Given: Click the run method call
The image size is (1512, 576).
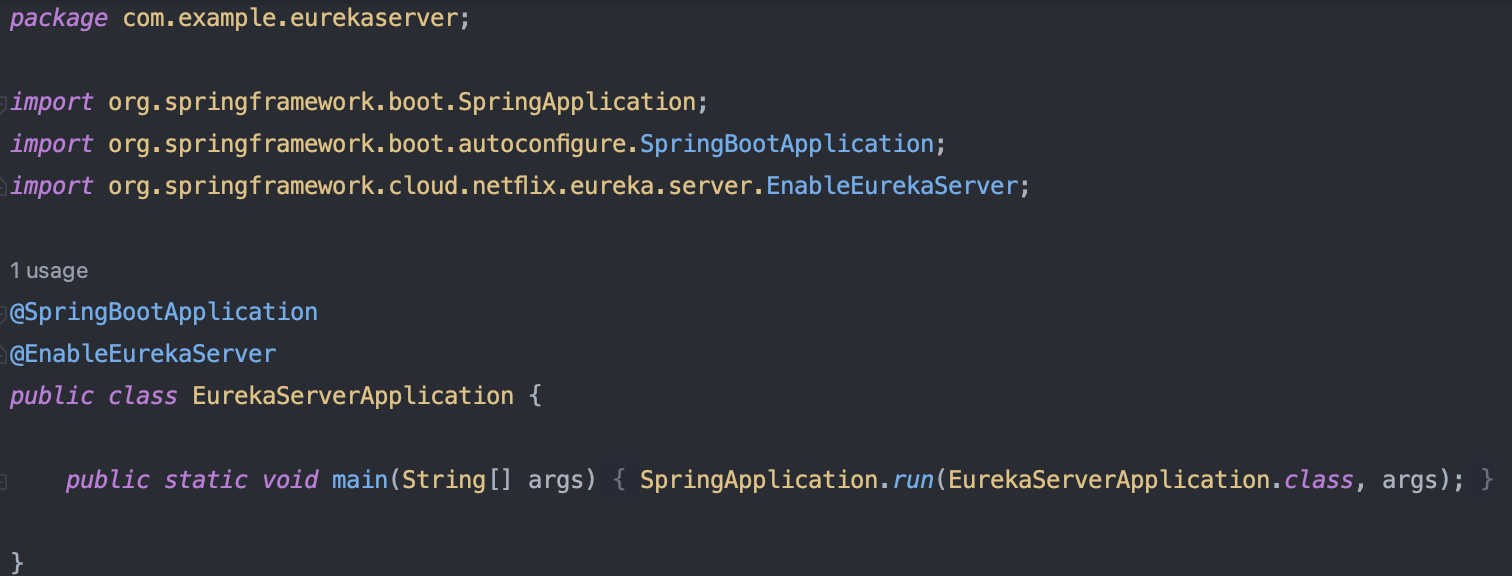Looking at the screenshot, I should [x=912, y=480].
